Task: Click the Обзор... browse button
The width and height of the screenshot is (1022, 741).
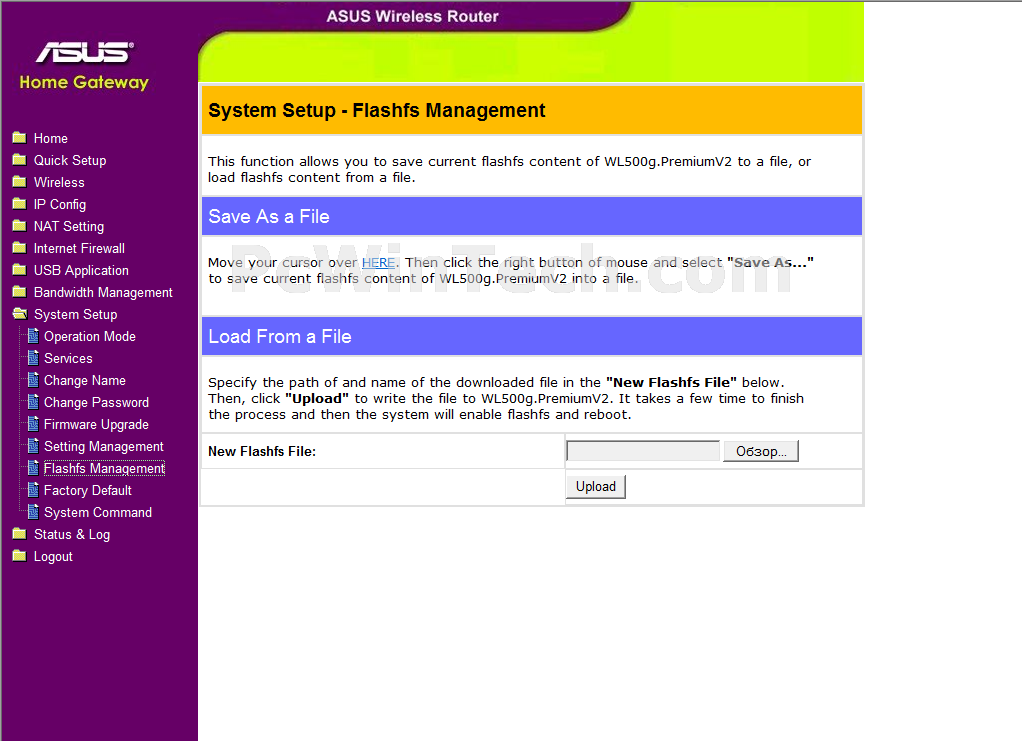Action: tap(761, 451)
